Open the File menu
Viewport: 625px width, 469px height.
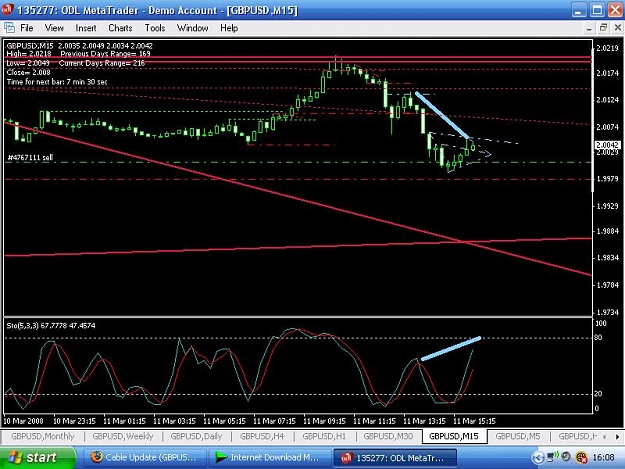[x=27, y=28]
